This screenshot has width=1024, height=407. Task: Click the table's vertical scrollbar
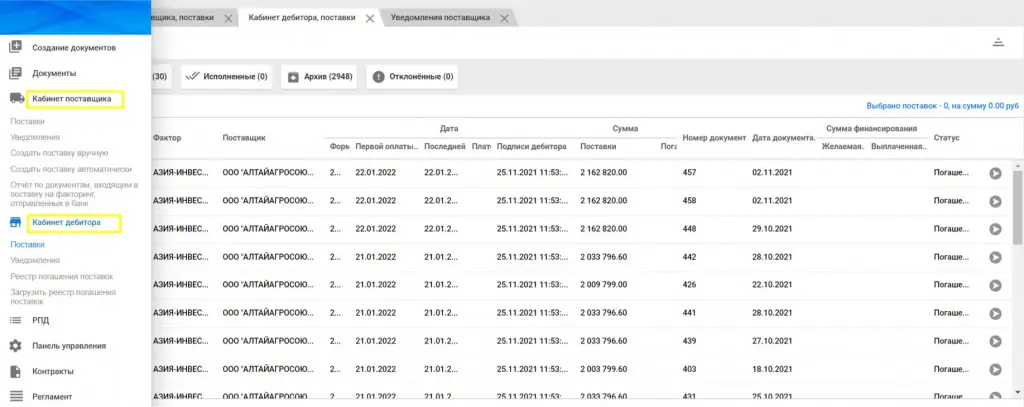[1018, 210]
